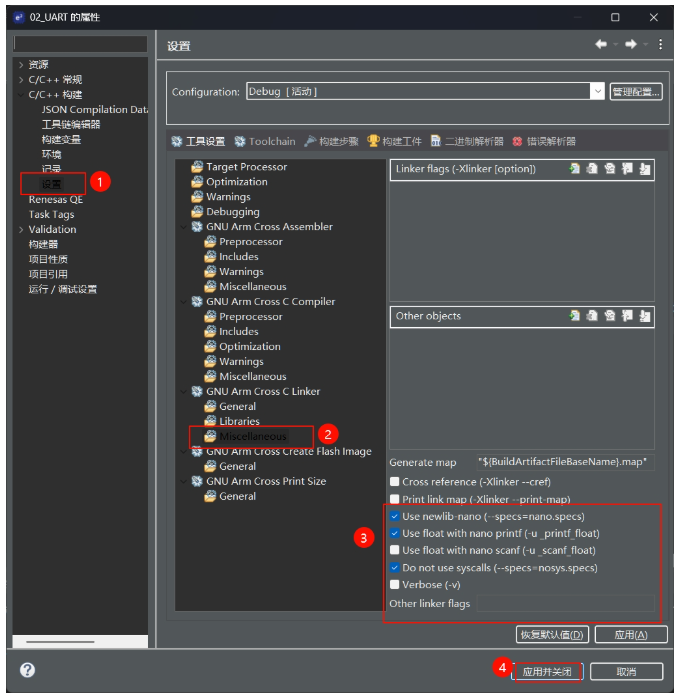The width and height of the screenshot is (678, 698).
Task: Click move down icon in Linker flags toolbar
Action: coord(645,169)
